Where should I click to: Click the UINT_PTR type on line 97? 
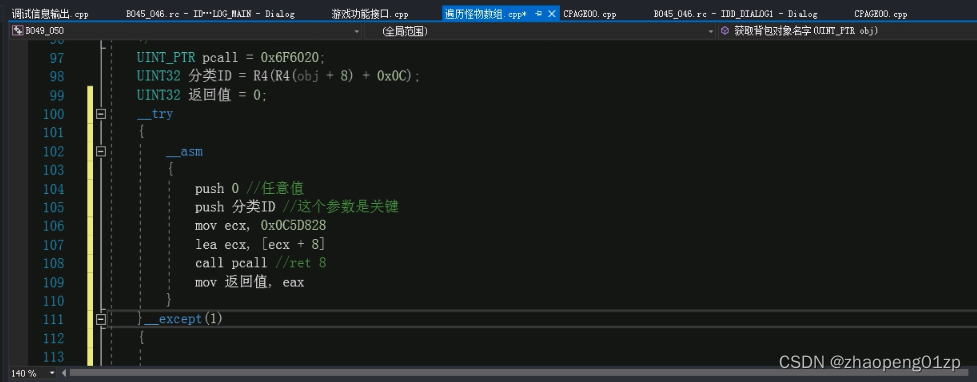(x=166, y=58)
